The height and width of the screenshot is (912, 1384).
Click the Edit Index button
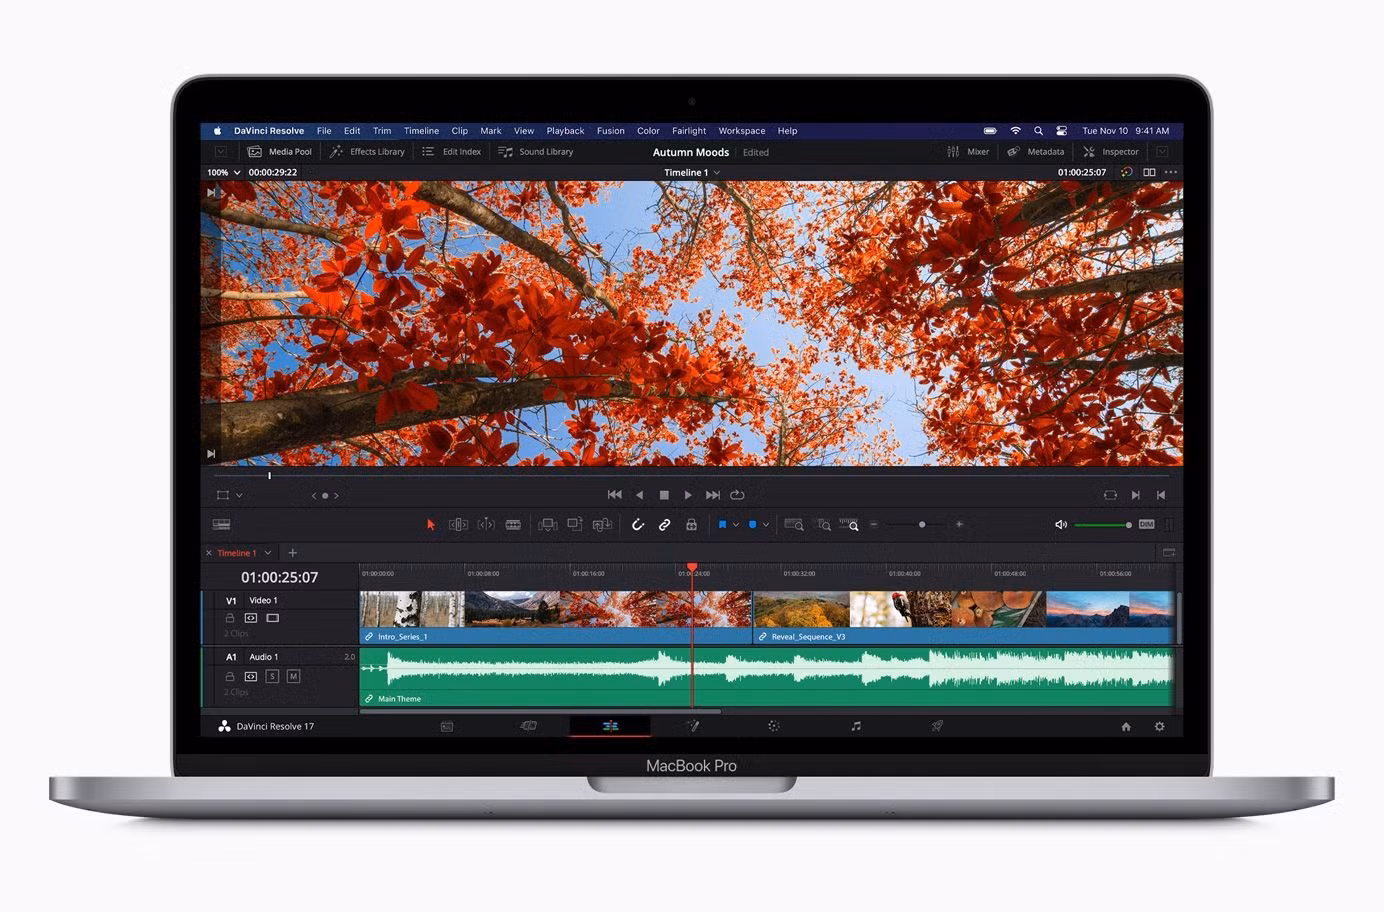coord(451,151)
